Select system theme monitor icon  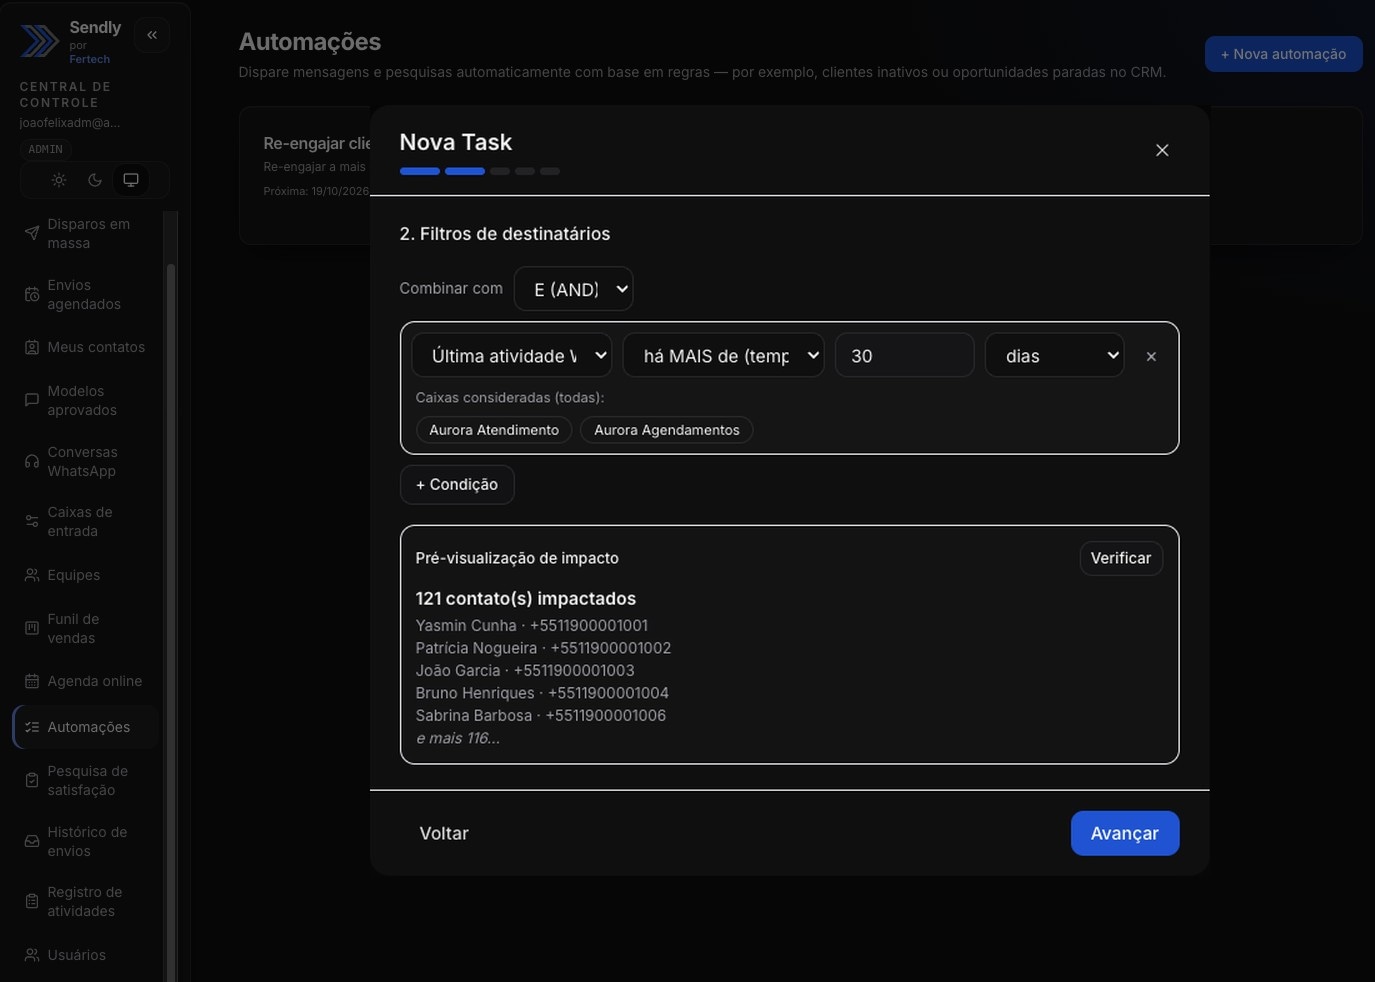131,180
